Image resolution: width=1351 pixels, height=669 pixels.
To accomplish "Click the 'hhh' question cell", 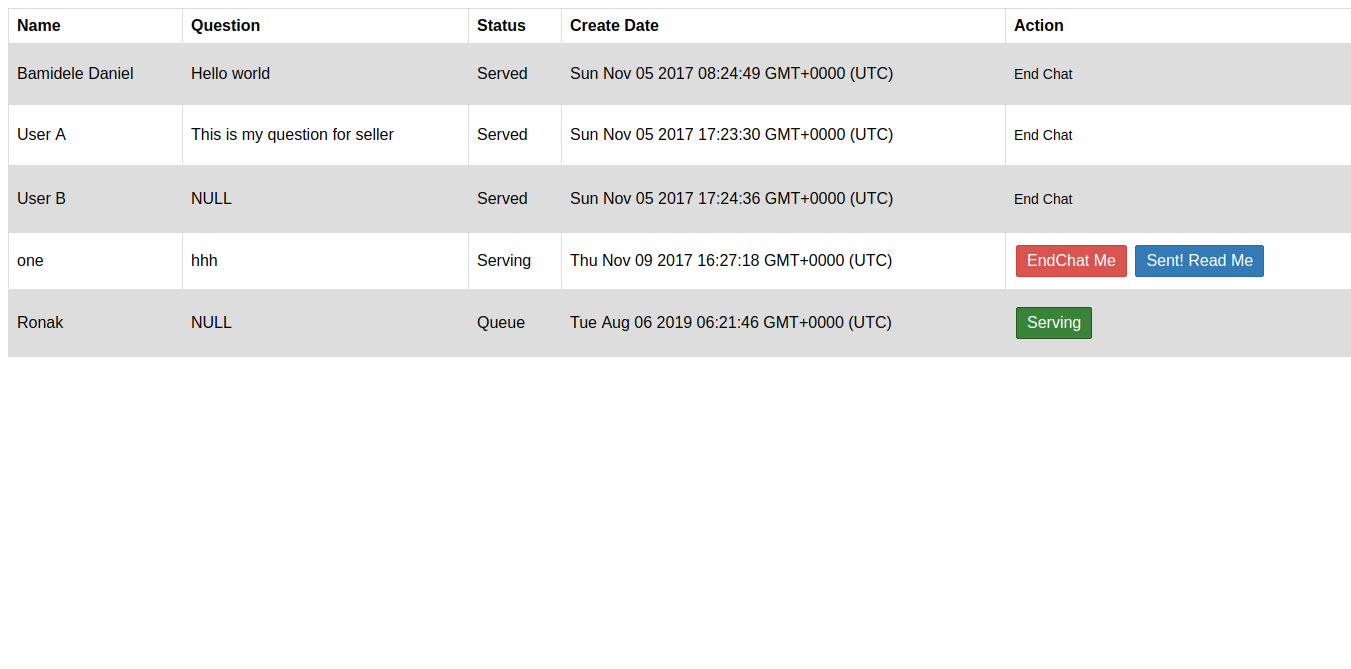I will point(204,261).
